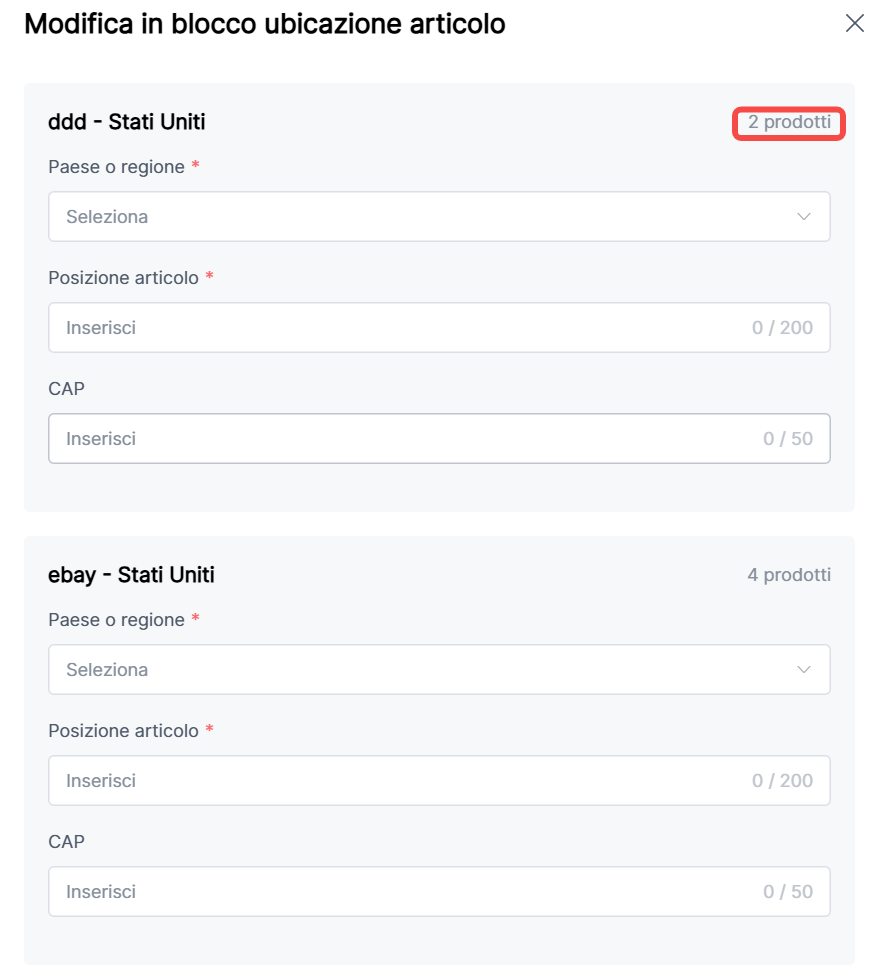Click the chevron arrow in ebay country selector
The width and height of the screenshot is (876, 966).
point(804,670)
